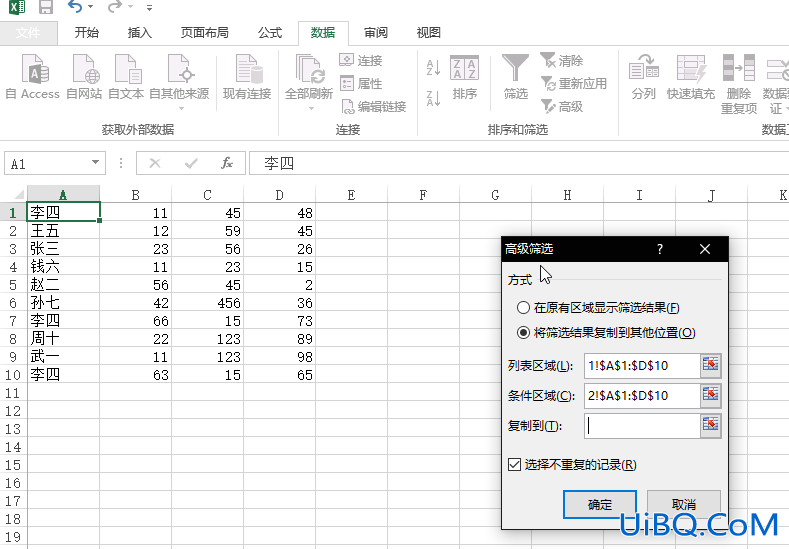This screenshot has width=789, height=549.
Task: Click the Undo arrow icon
Action: (x=75, y=7)
